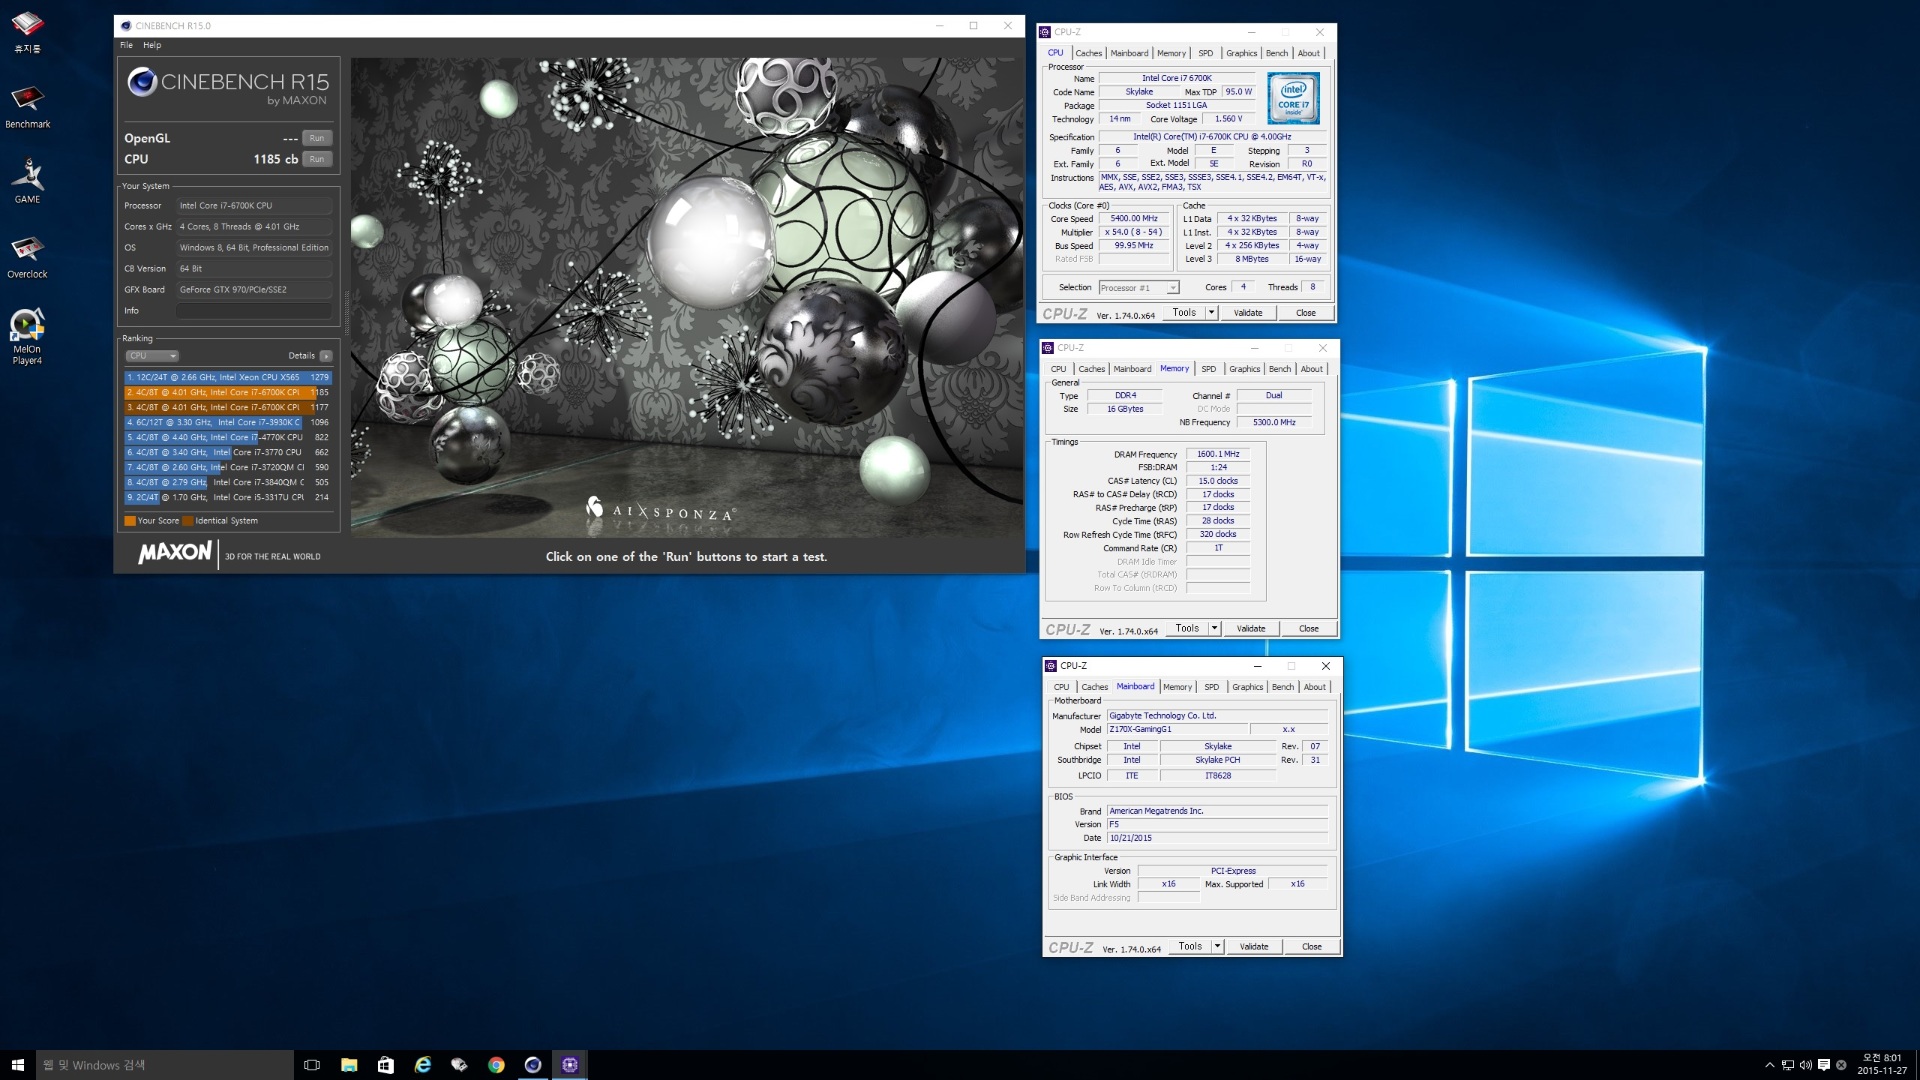The width and height of the screenshot is (1920, 1080).
Task: Open SPD tab in top CPU-Z window
Action: (1206, 53)
